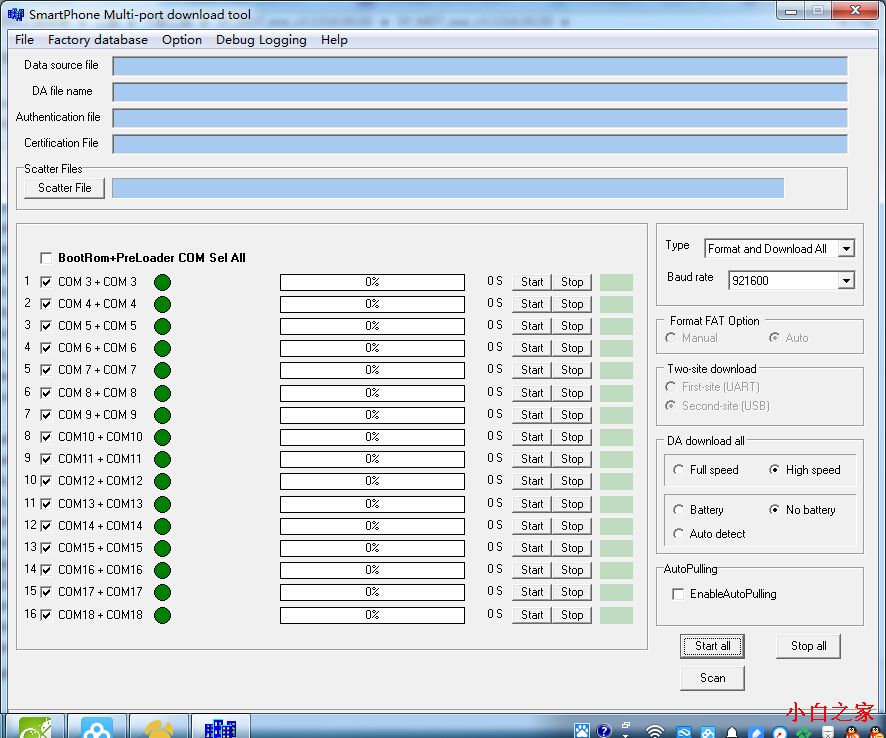
Task: Click the paw print icon in the system tray
Action: [582, 731]
